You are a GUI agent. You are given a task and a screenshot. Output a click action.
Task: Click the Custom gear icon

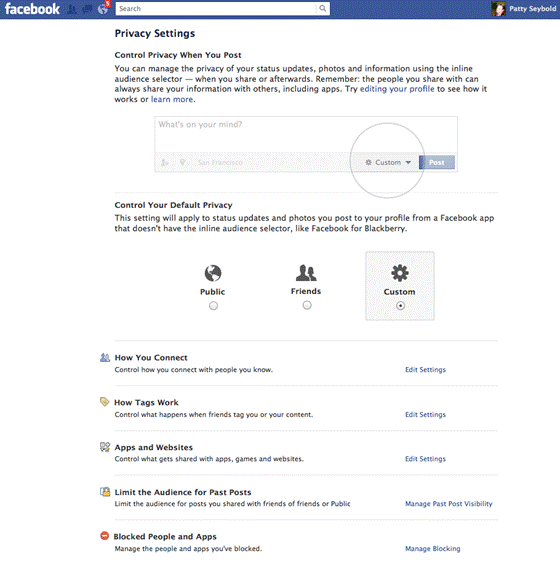click(x=400, y=273)
